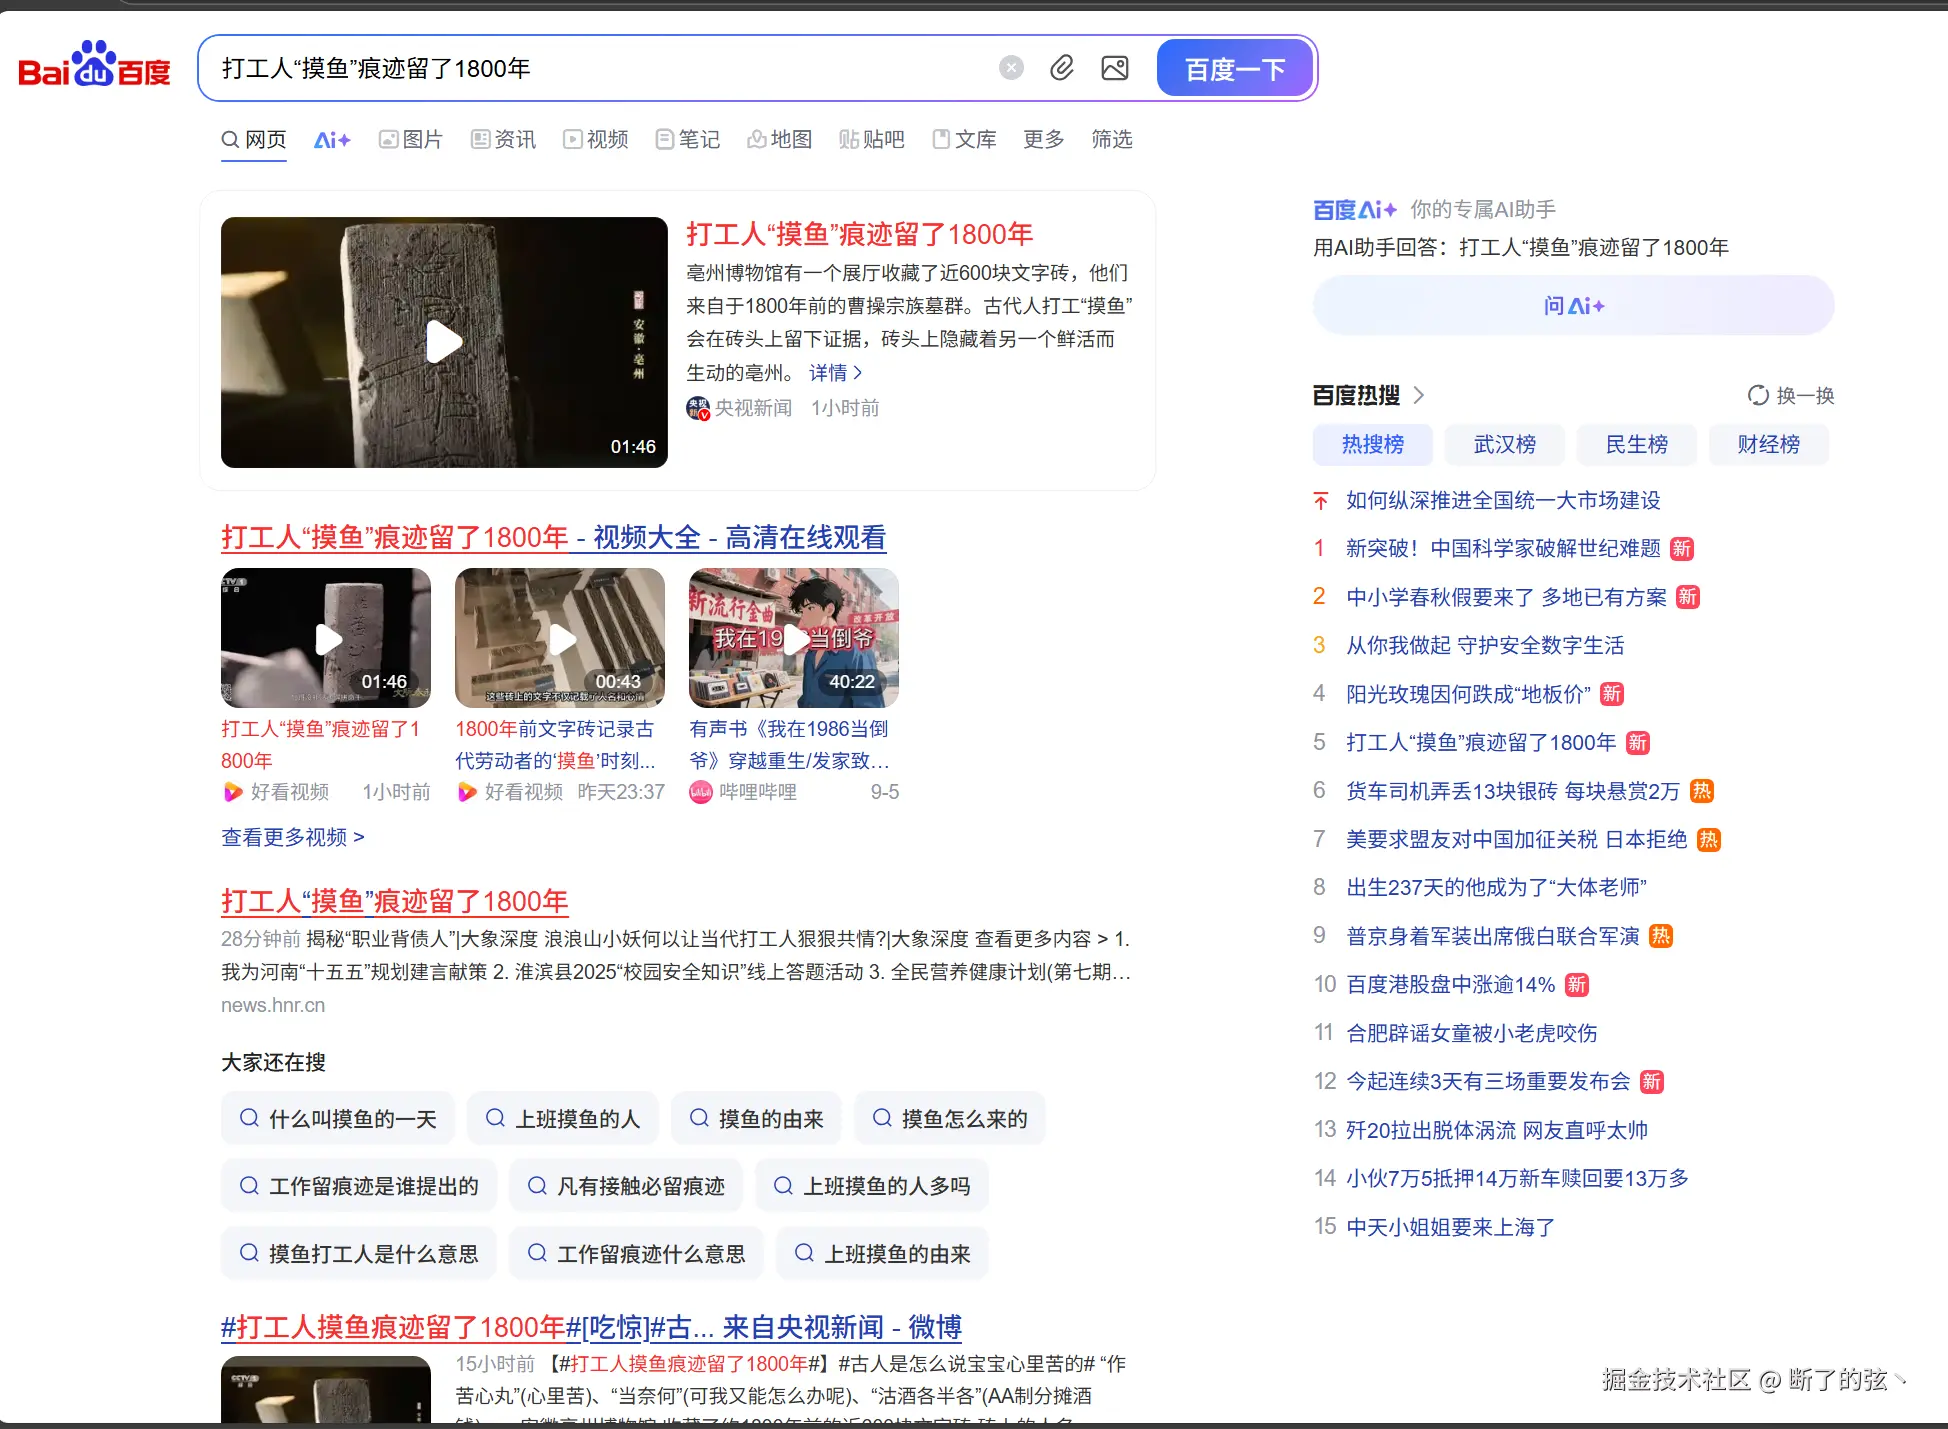1948x1429 pixels.
Task: Switch to the 武汉榜 hot list tab
Action: [x=1504, y=444]
